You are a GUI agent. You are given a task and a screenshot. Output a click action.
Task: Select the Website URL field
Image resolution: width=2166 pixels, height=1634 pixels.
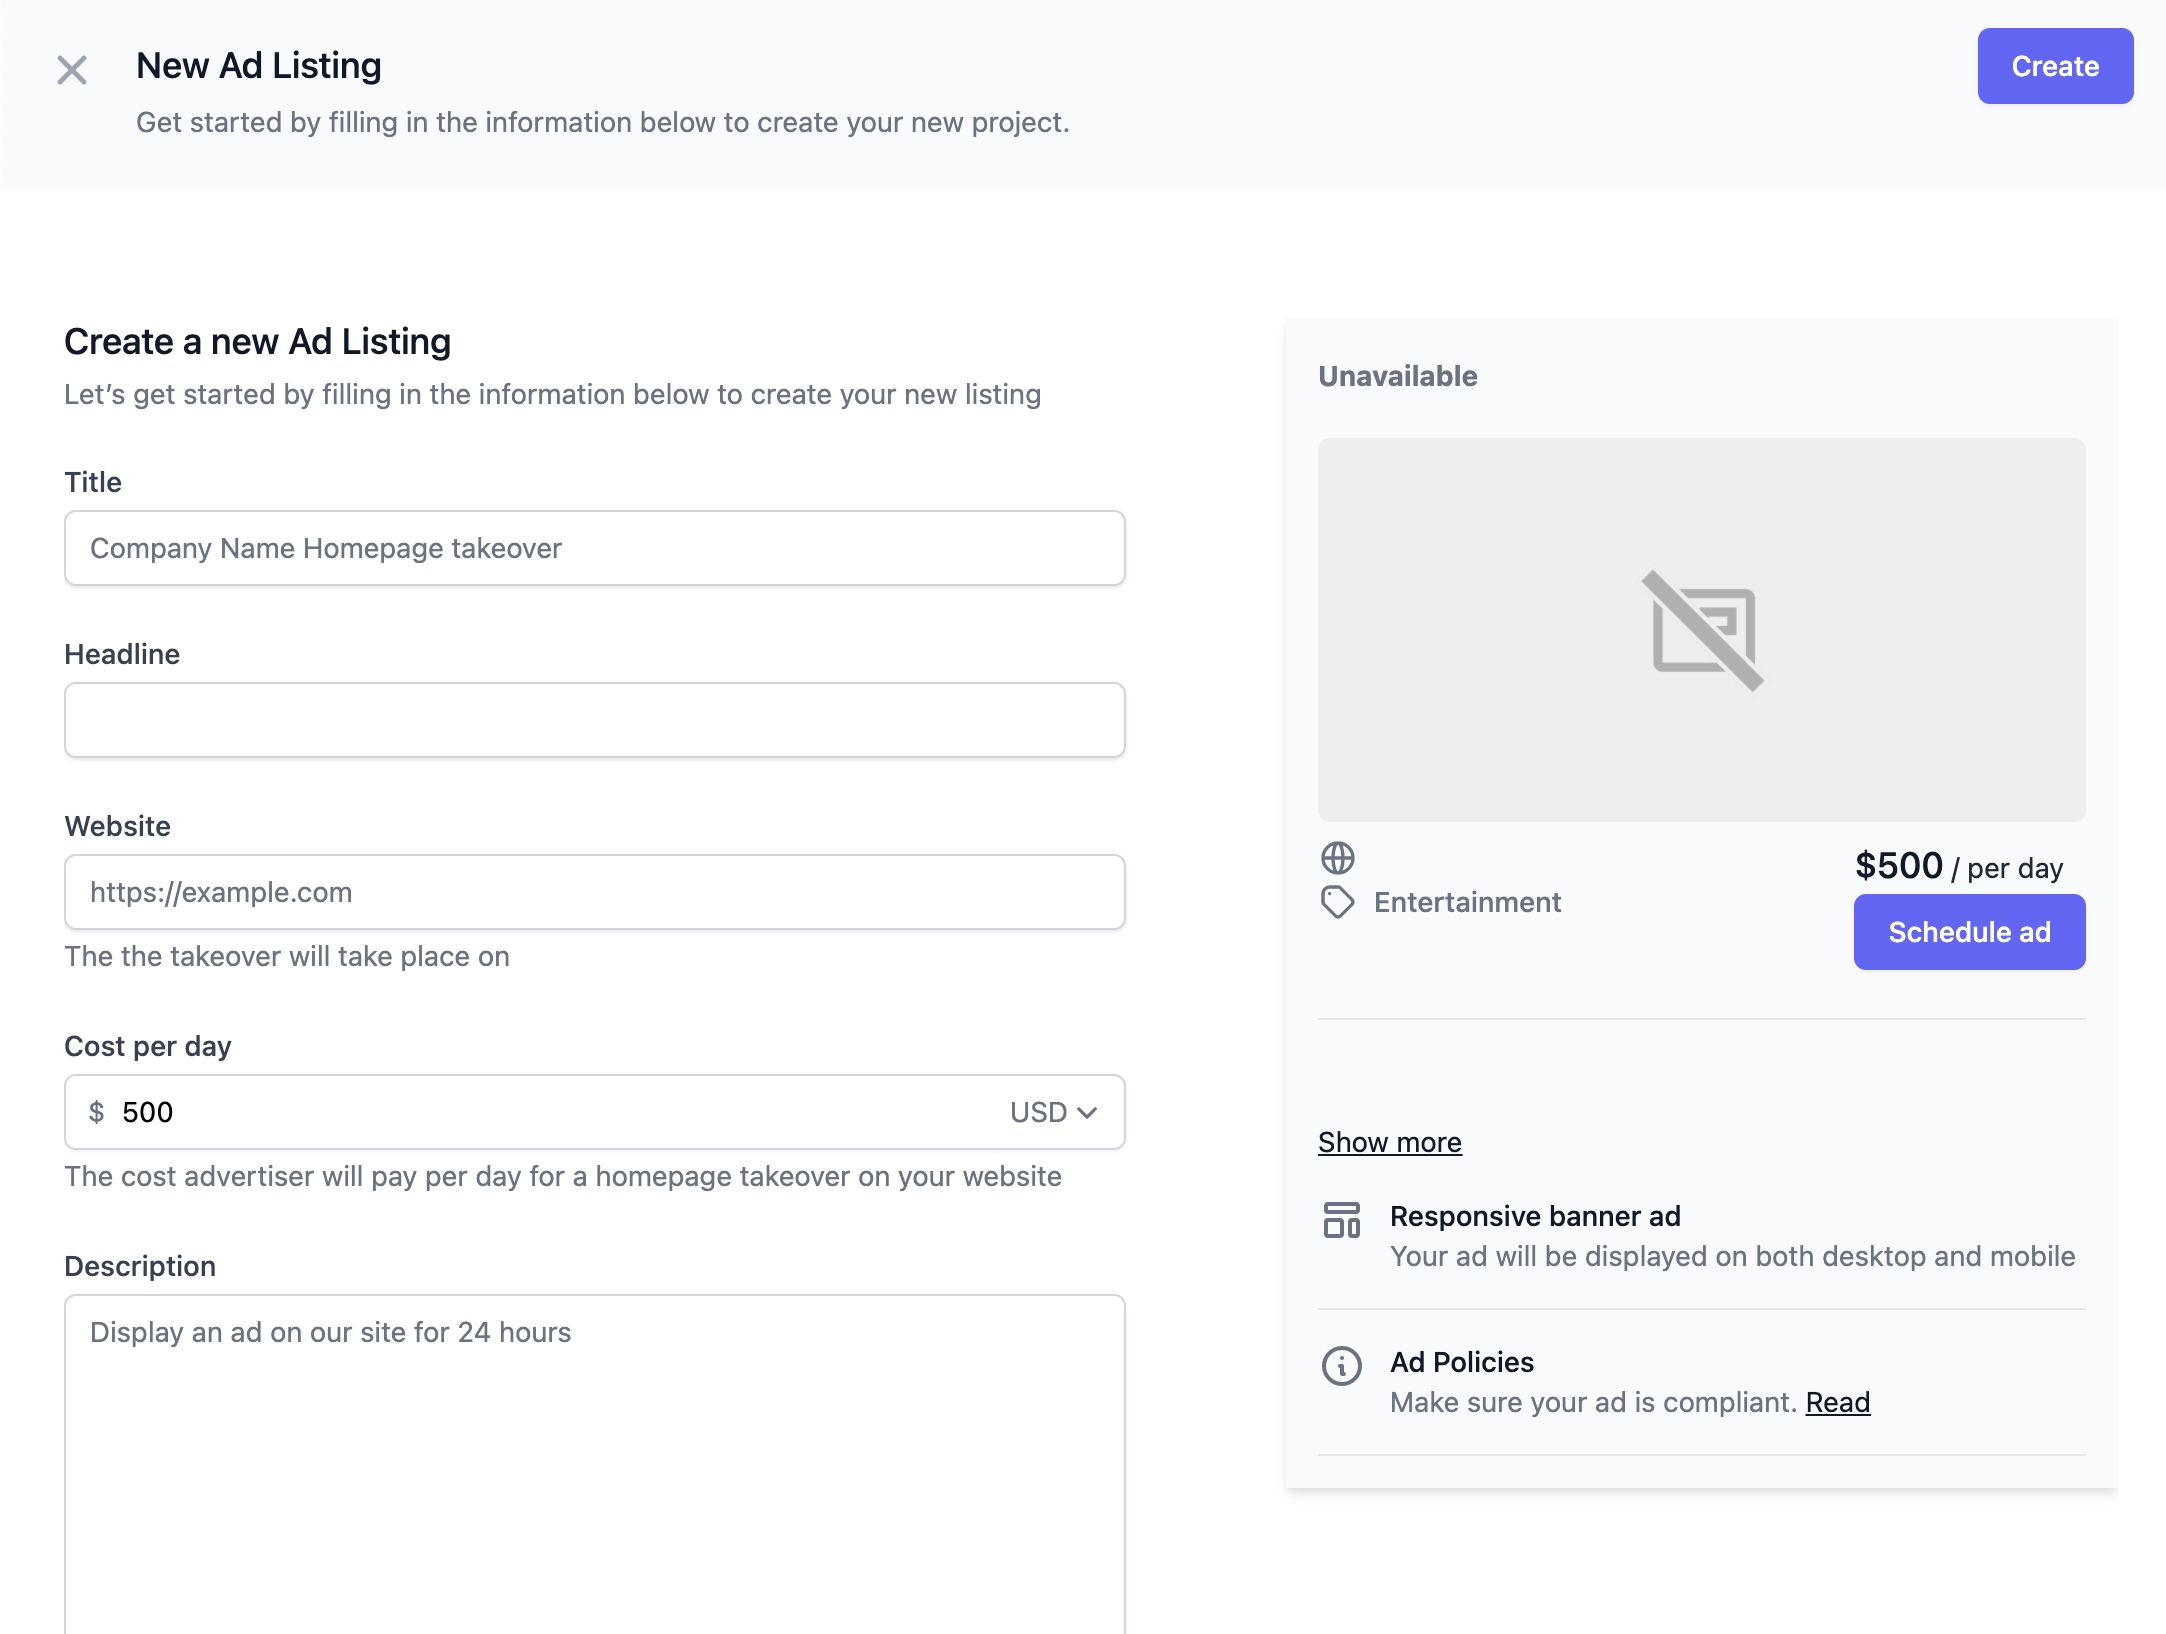click(x=594, y=892)
